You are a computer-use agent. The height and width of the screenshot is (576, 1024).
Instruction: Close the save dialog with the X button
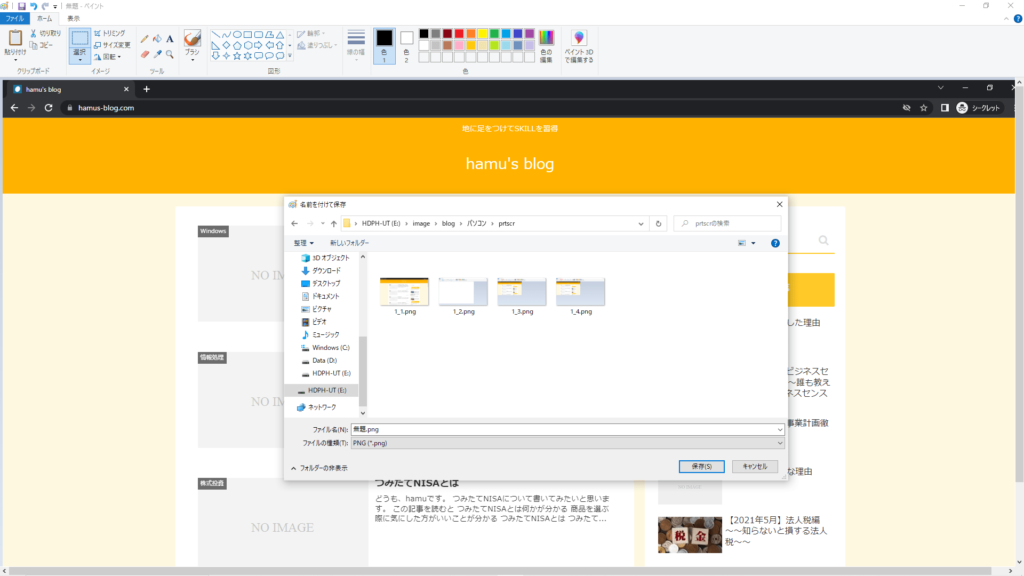(779, 204)
